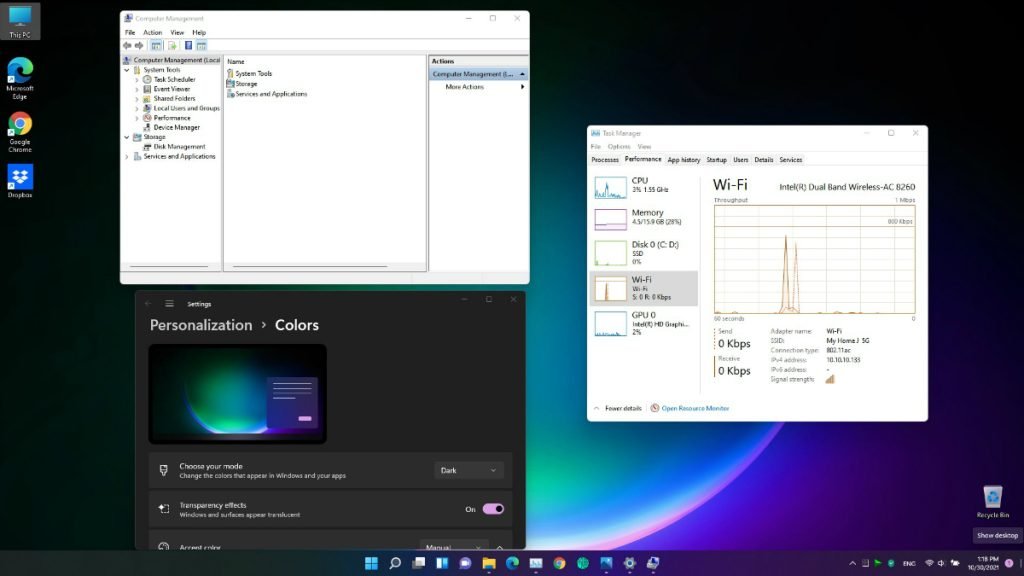The width and height of the screenshot is (1024, 576).
Task: Select the Recycle Bin desktop icon
Action: 993,502
